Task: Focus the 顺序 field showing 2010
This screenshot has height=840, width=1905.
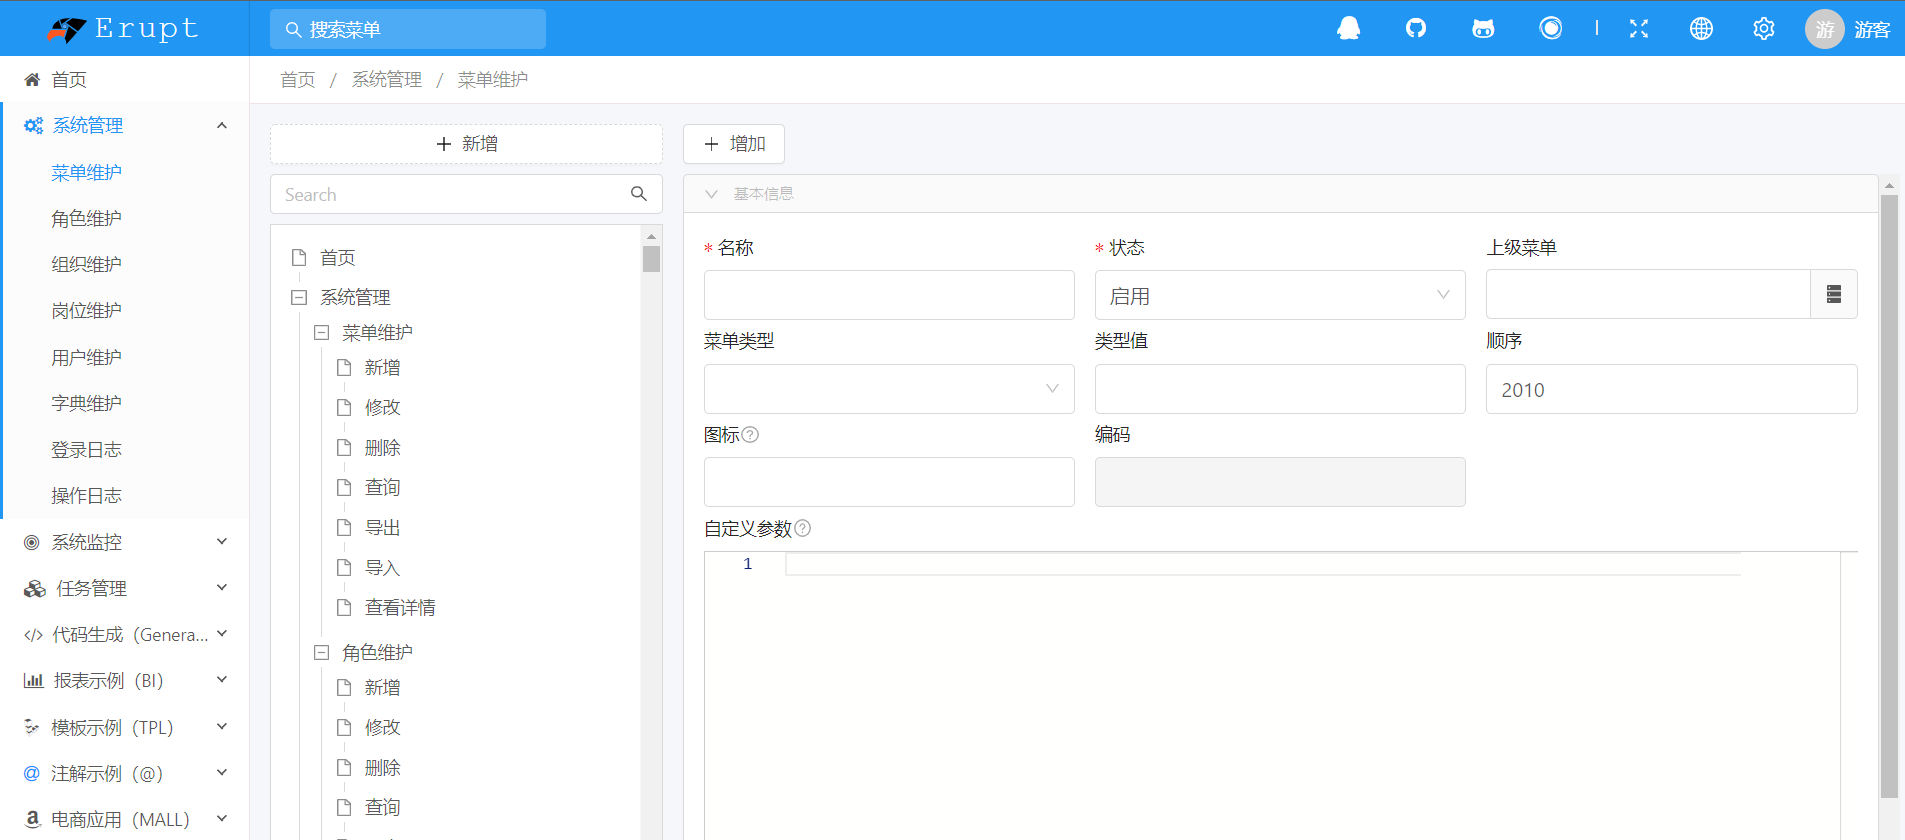Action: click(x=1671, y=389)
